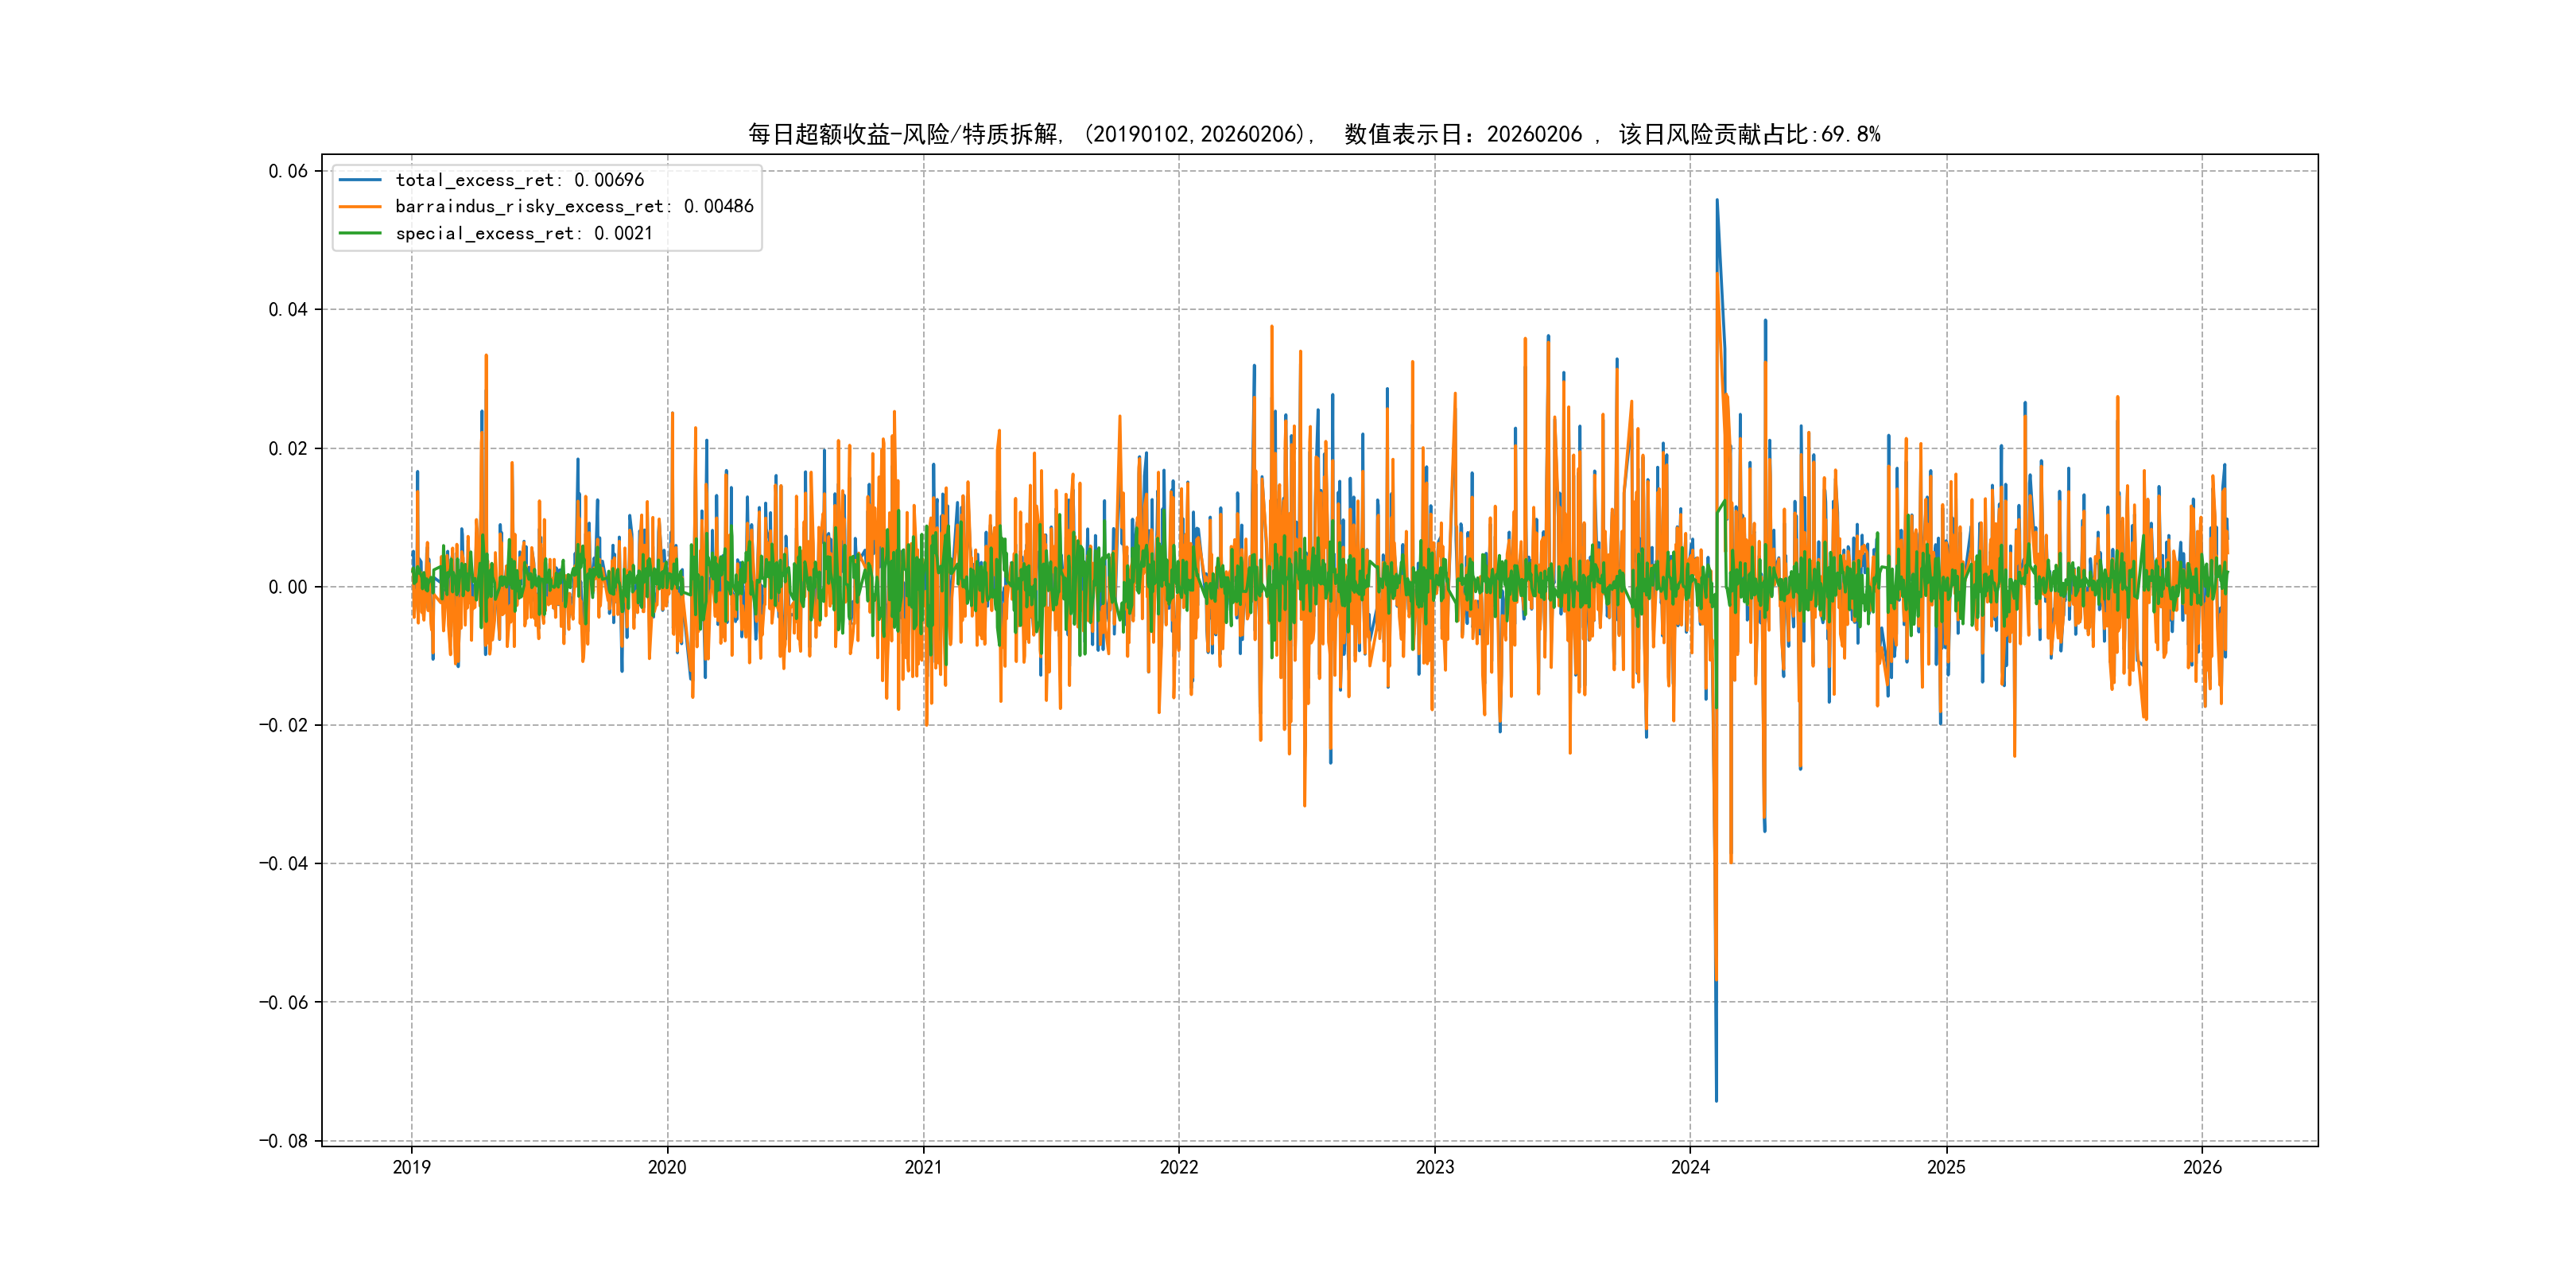Click the 2022 x-axis tick label
This screenshot has width=2576, height=1288.
(1178, 1167)
